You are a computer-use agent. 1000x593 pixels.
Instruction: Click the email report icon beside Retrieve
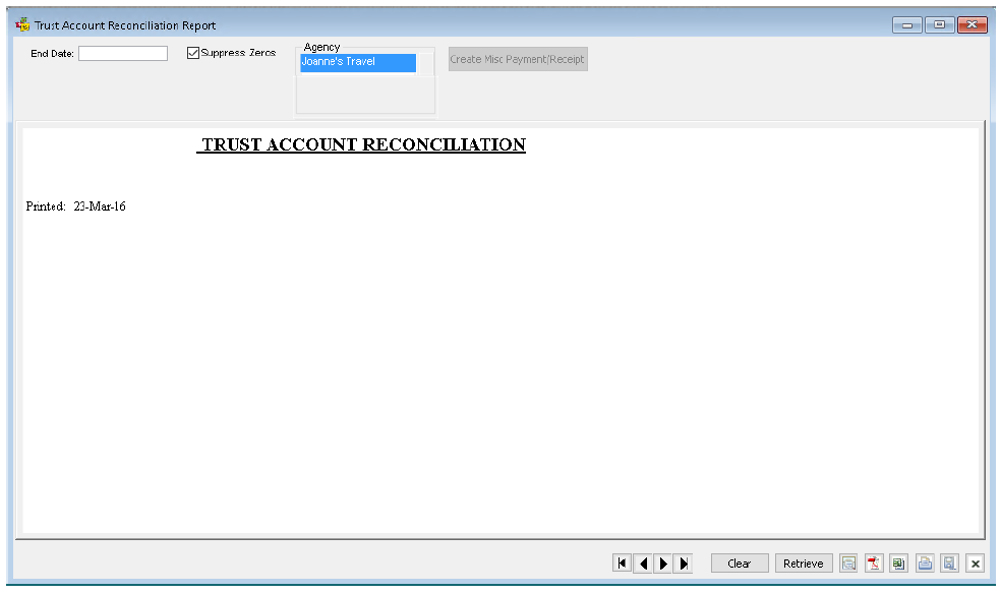848,564
